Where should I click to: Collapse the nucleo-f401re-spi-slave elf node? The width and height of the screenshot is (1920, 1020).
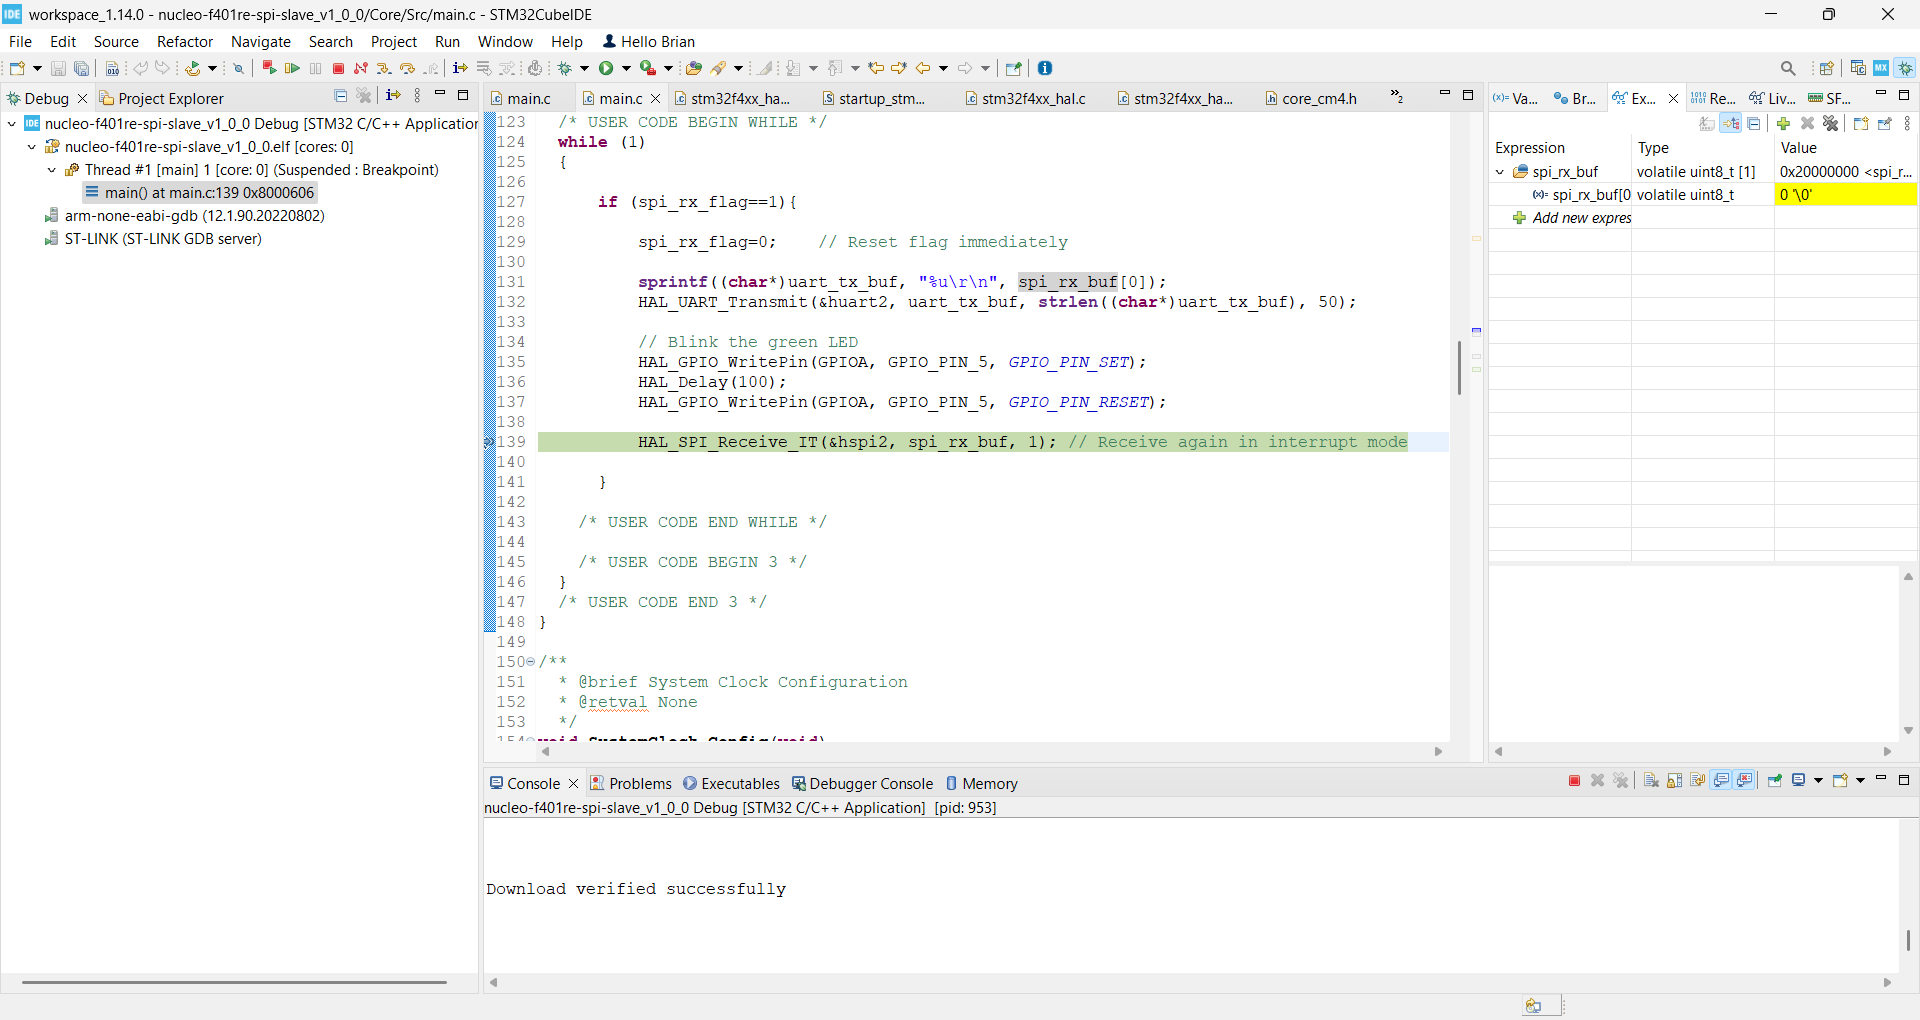click(30, 146)
